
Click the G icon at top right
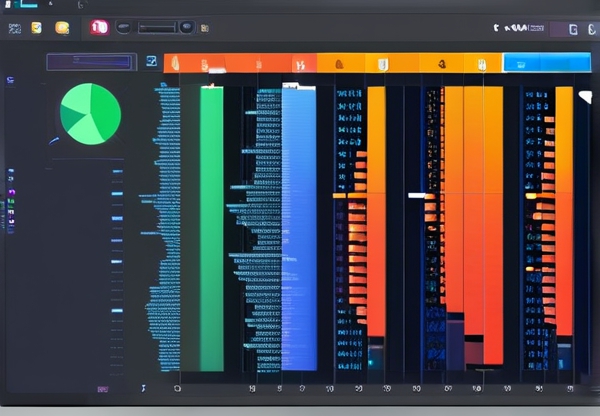pyautogui.click(x=573, y=29)
